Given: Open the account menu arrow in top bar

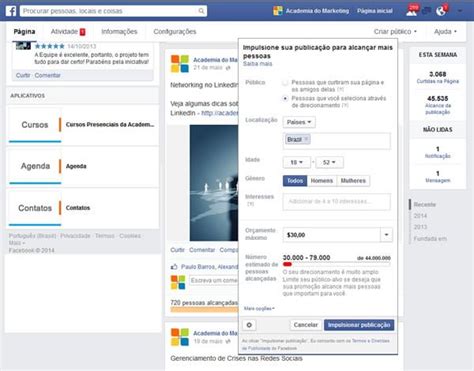Looking at the screenshot, I should point(460,11).
